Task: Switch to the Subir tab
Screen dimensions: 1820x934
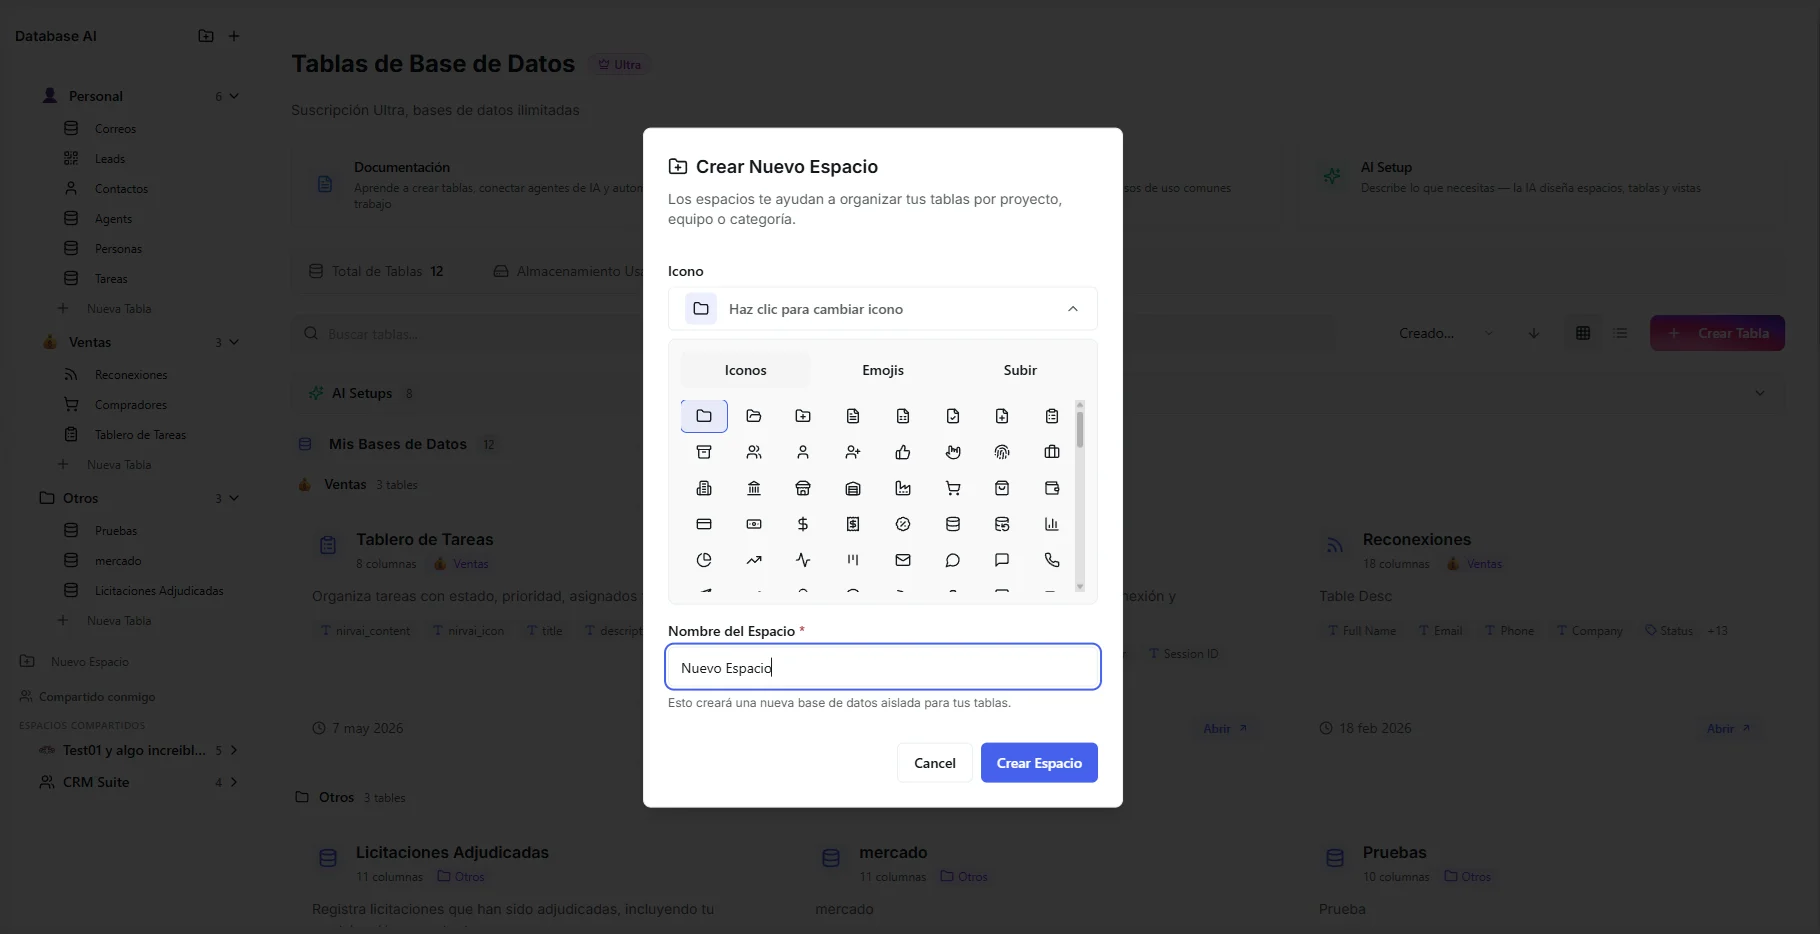Action: pyautogui.click(x=1020, y=370)
